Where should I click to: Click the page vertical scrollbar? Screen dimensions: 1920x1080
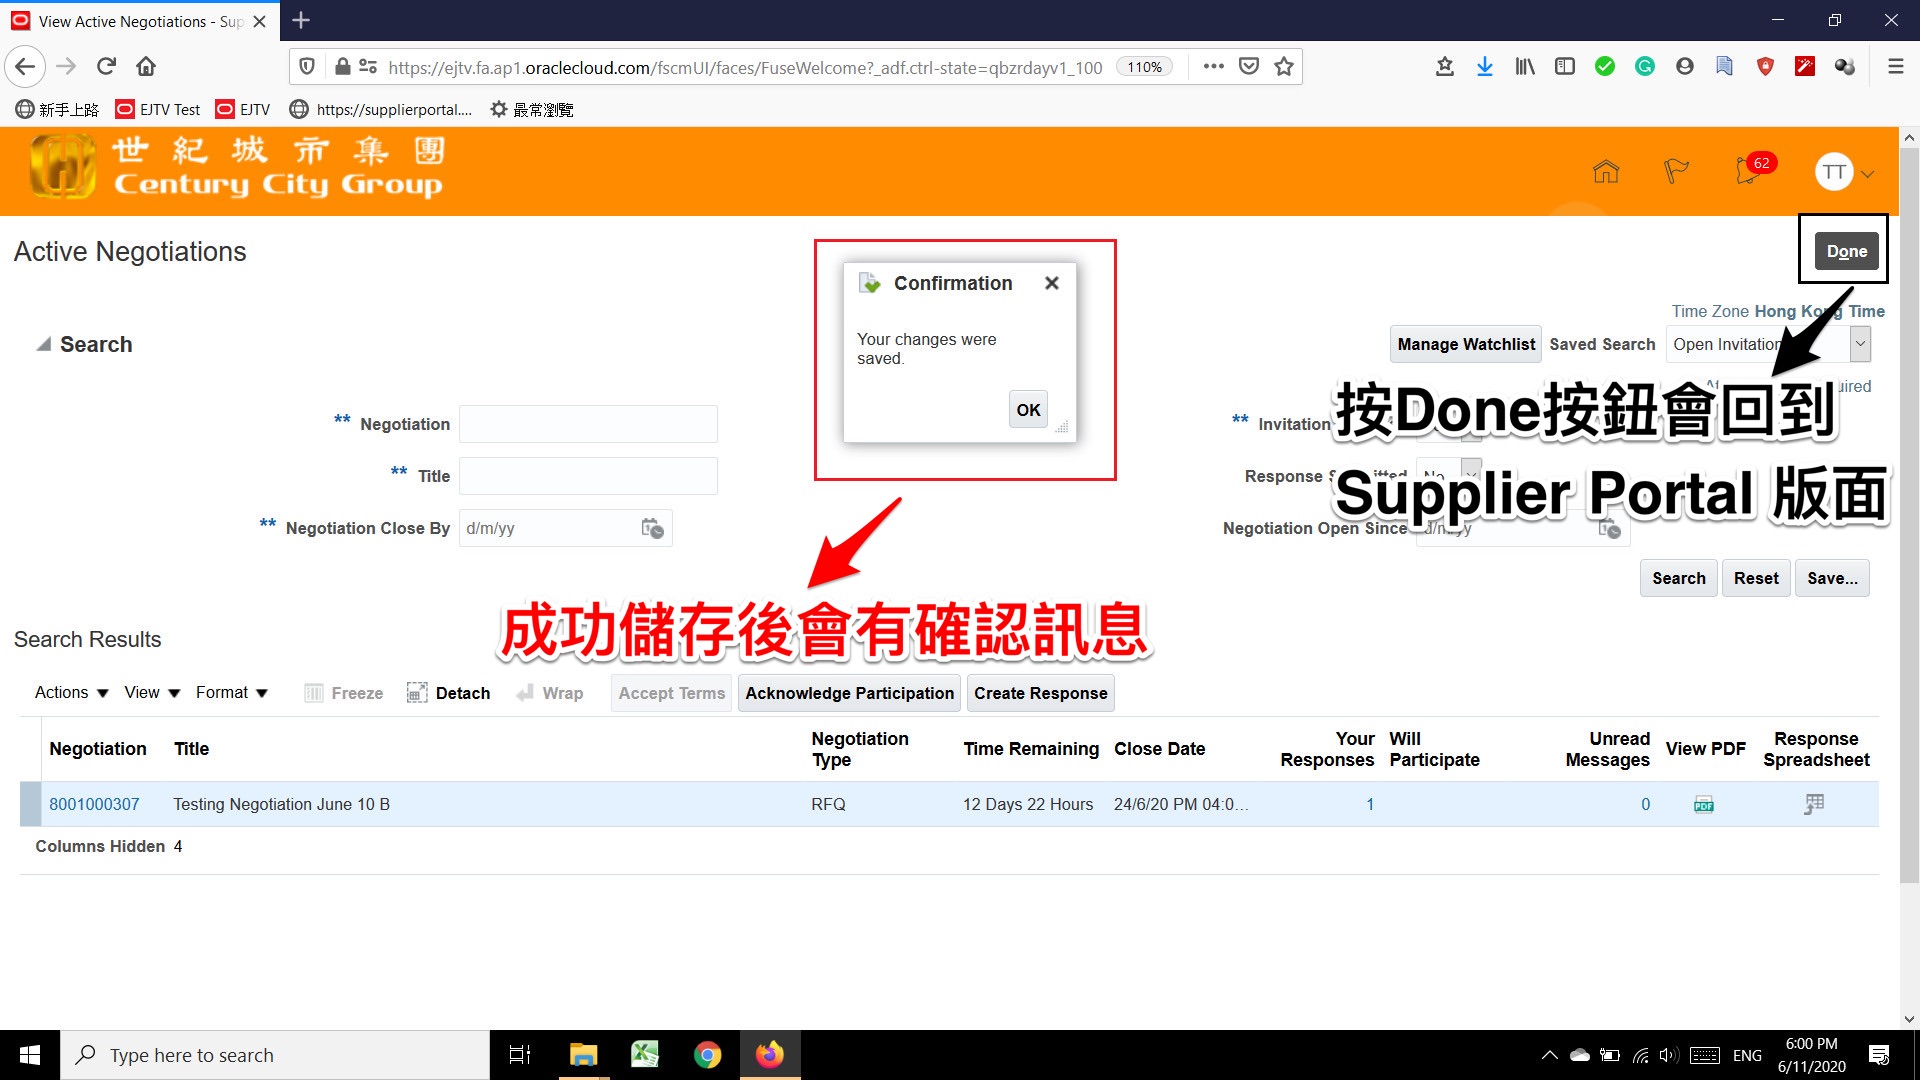(1909, 515)
